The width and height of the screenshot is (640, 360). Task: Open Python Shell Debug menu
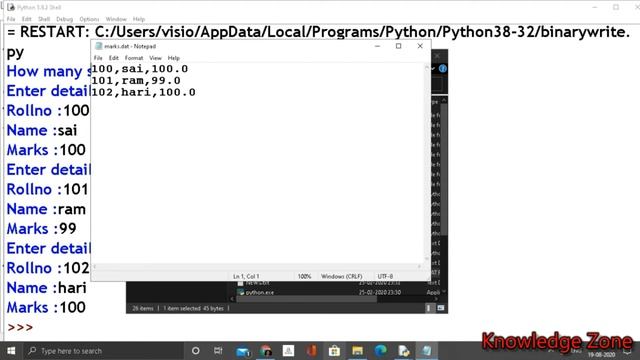(64, 19)
